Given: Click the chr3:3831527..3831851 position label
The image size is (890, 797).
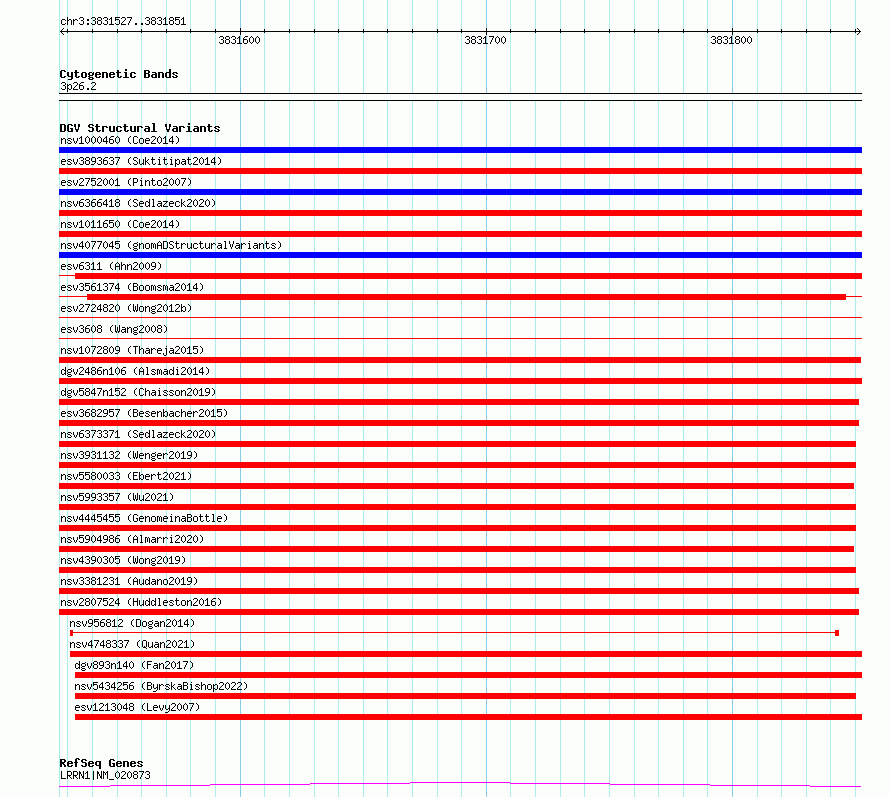Looking at the screenshot, I should [123, 22].
